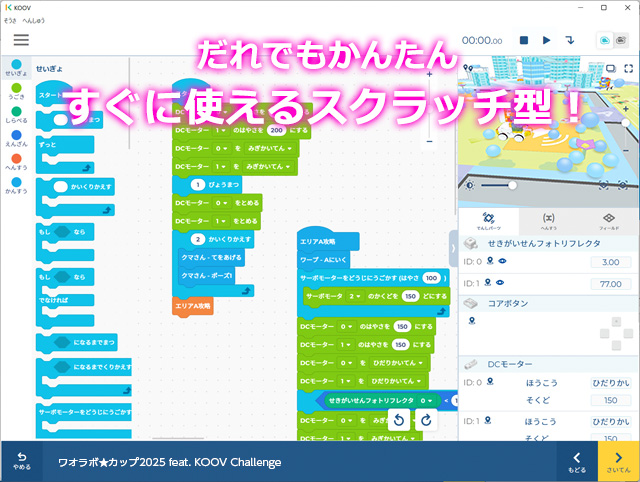
Task: Run the step-through execution arrow
Action: 570,40
